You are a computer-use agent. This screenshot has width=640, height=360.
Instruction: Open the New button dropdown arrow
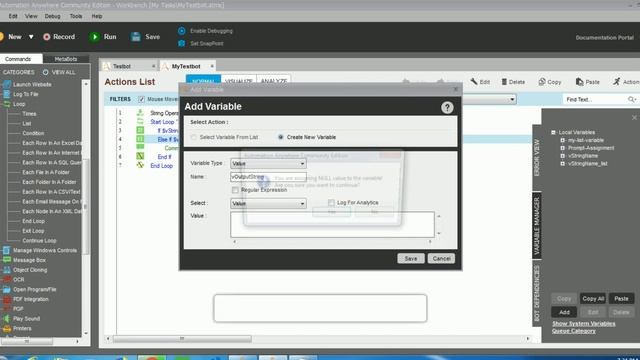[31, 37]
